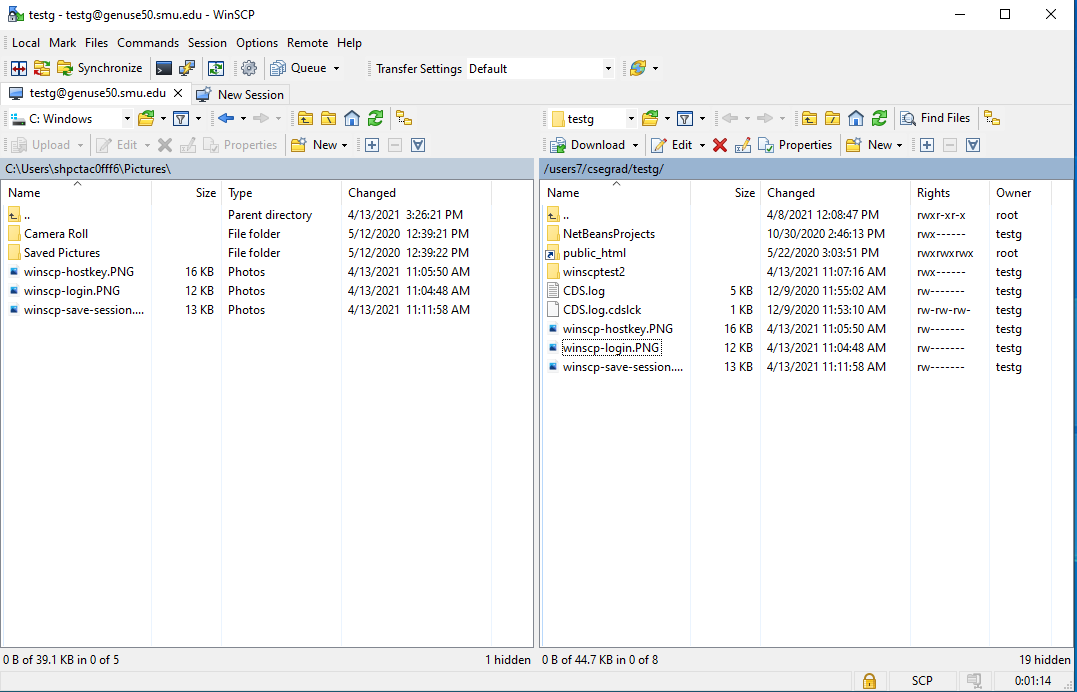Expand remote Edit dropdown arrow
Image resolution: width=1077 pixels, height=692 pixels.
pyautogui.click(x=702, y=145)
